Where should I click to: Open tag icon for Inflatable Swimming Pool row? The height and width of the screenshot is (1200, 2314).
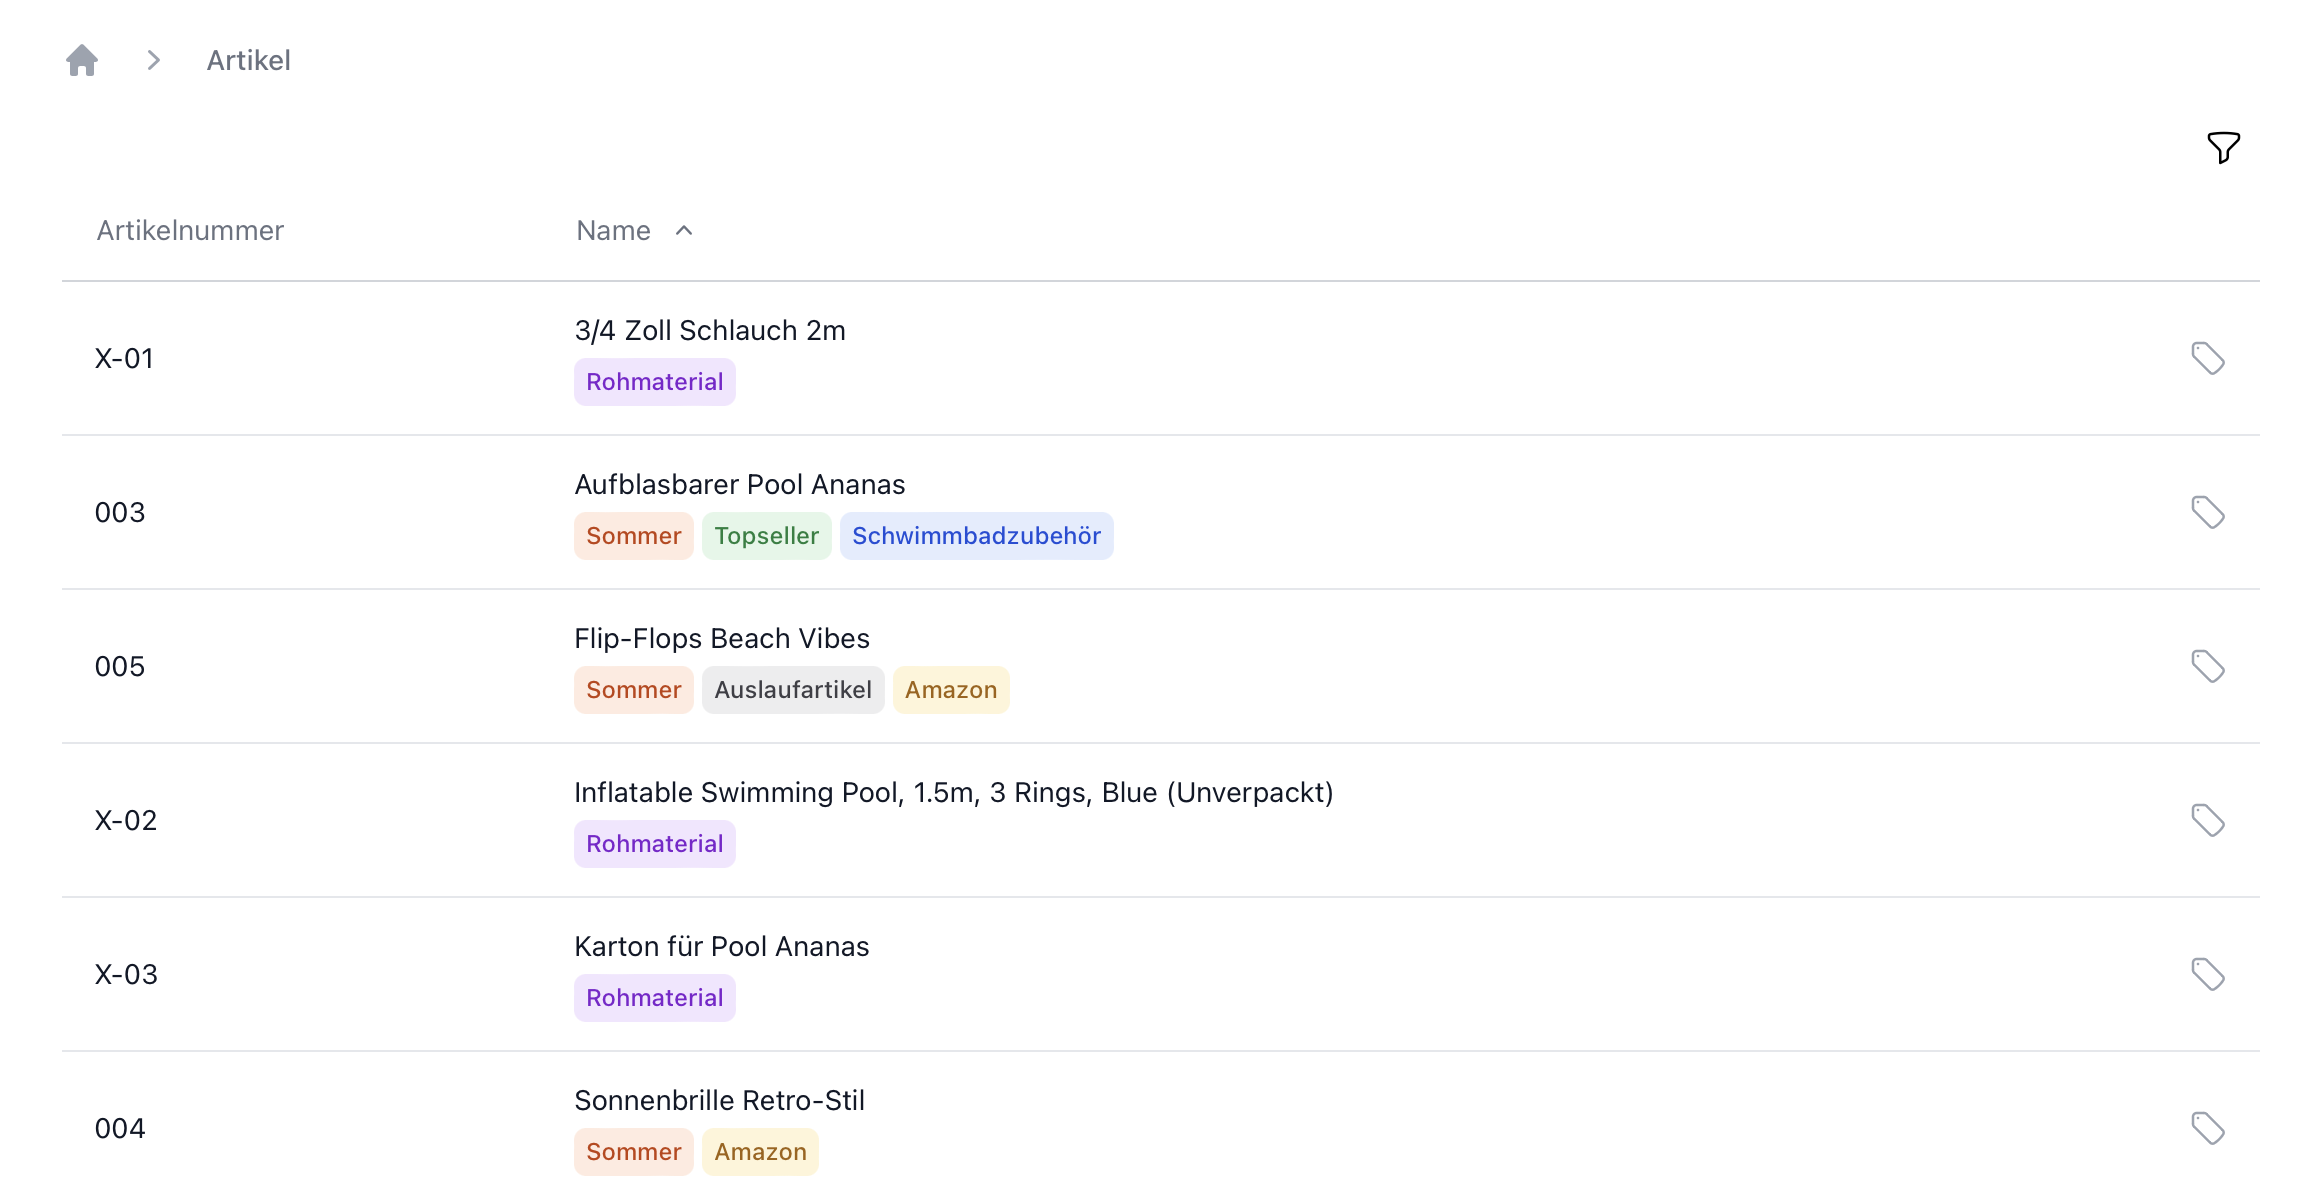click(x=2207, y=820)
